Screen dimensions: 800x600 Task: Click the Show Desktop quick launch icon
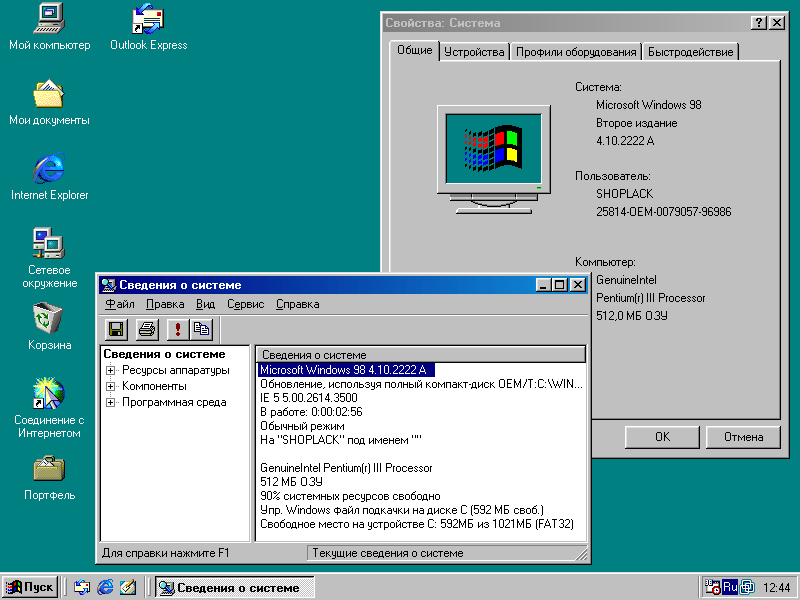(x=128, y=587)
